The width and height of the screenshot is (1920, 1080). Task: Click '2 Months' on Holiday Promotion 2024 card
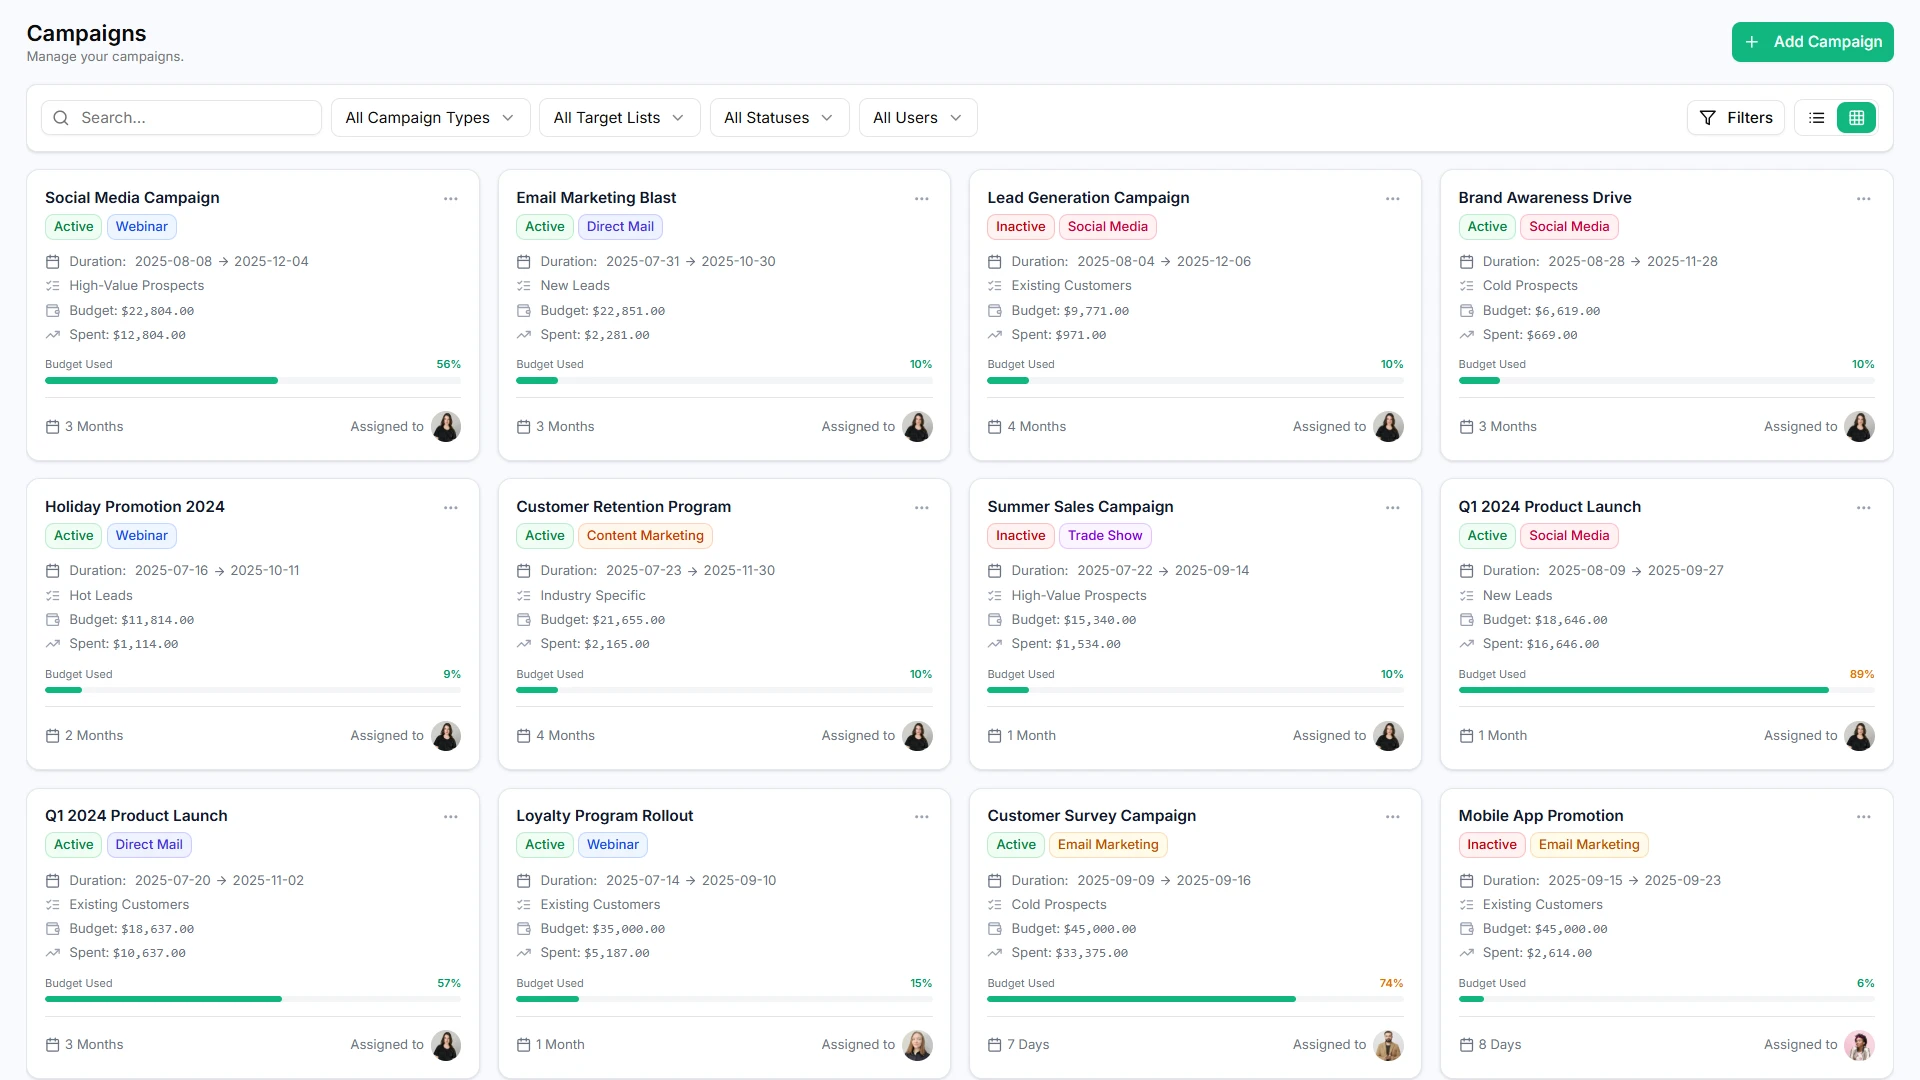(x=94, y=736)
